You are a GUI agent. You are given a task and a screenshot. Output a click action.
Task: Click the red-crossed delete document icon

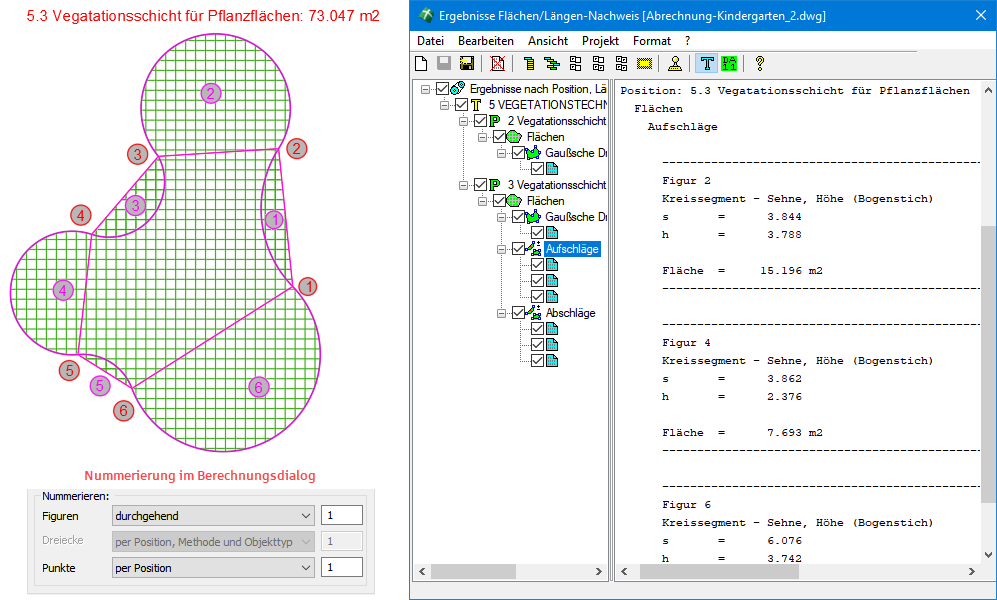[x=498, y=64]
